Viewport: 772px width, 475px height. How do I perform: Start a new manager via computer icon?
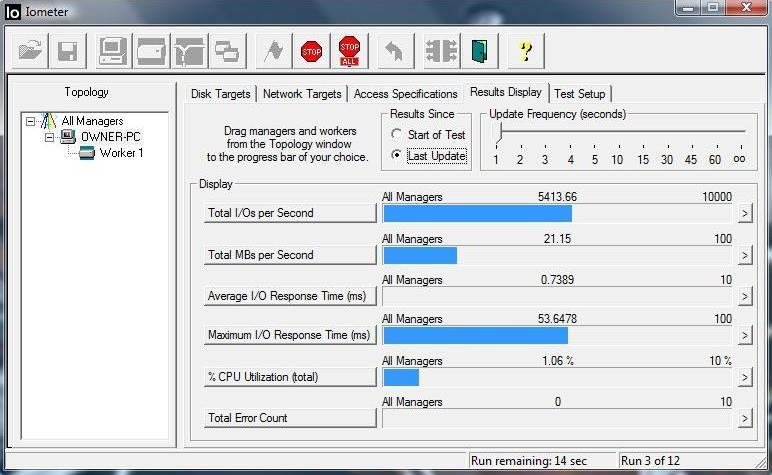tap(113, 51)
